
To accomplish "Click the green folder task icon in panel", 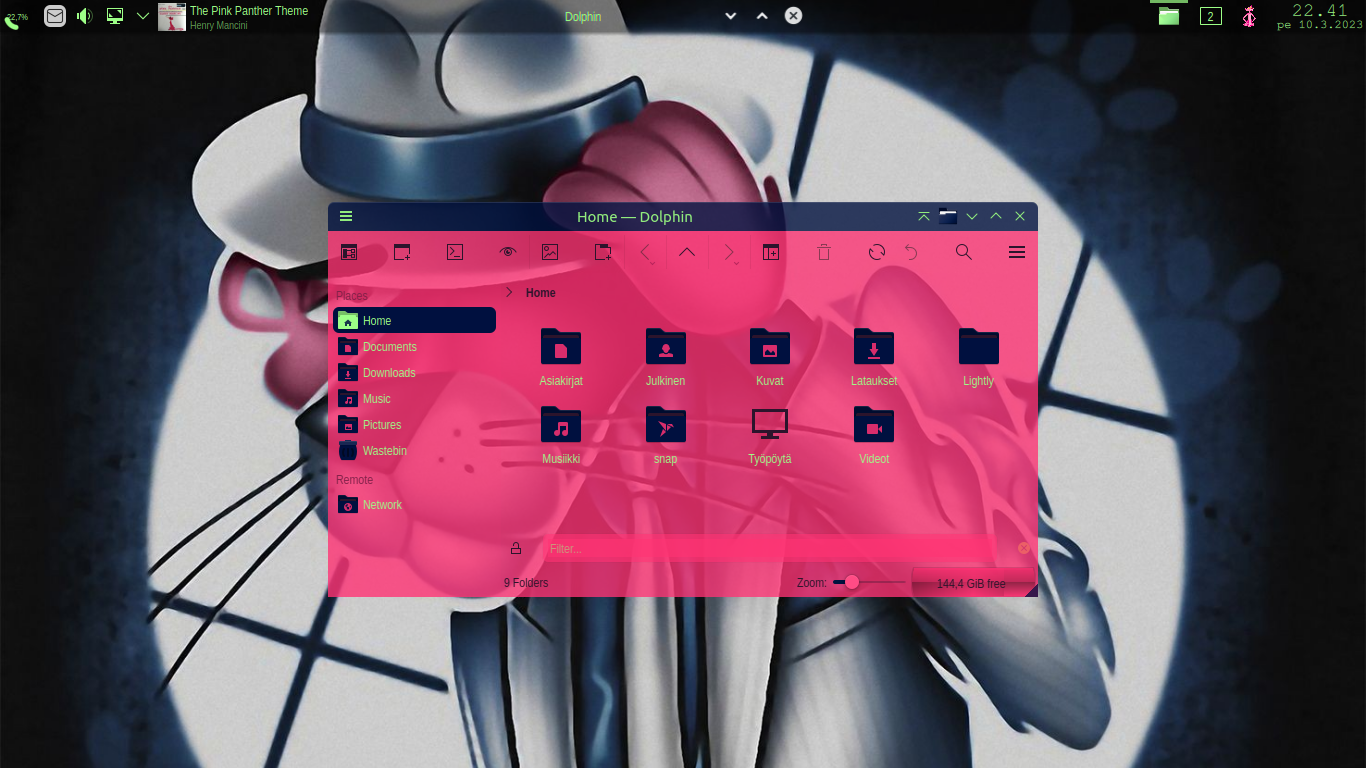I will [1169, 16].
